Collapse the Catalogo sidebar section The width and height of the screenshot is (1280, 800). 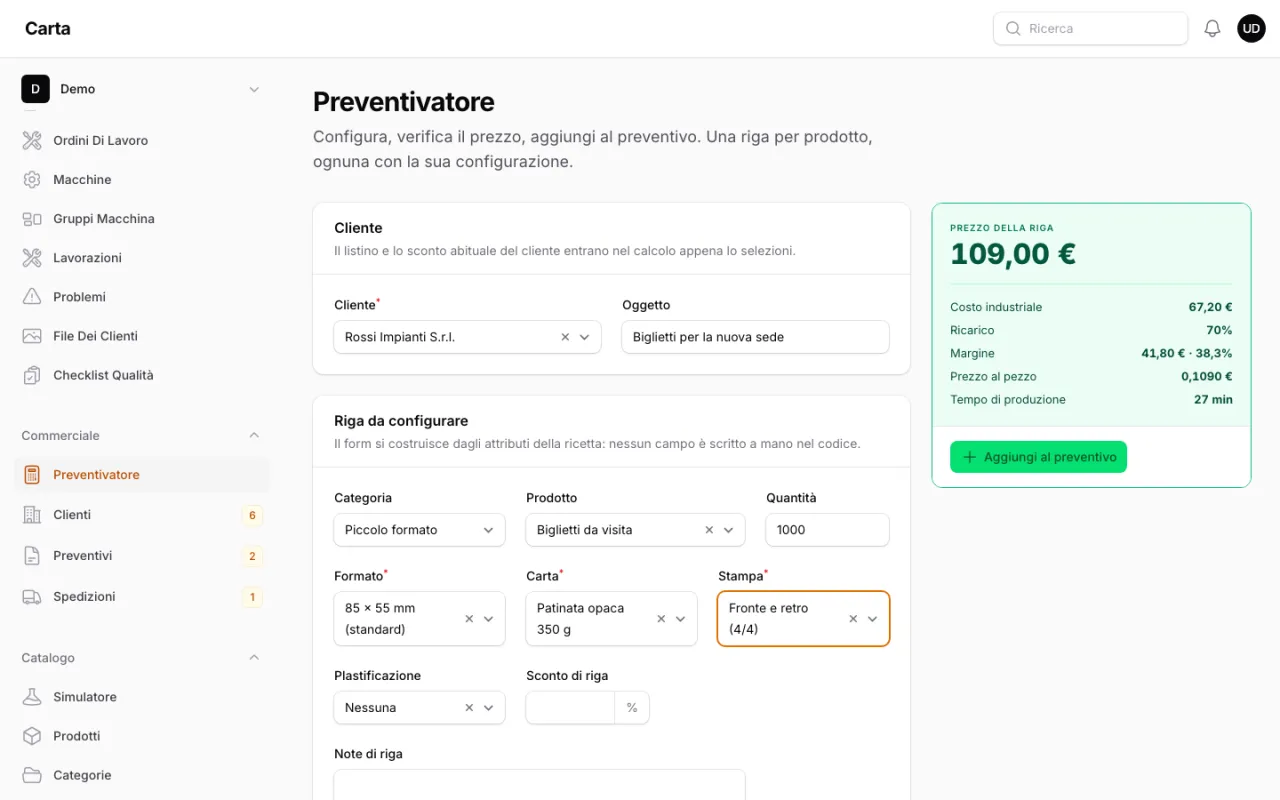click(x=254, y=658)
